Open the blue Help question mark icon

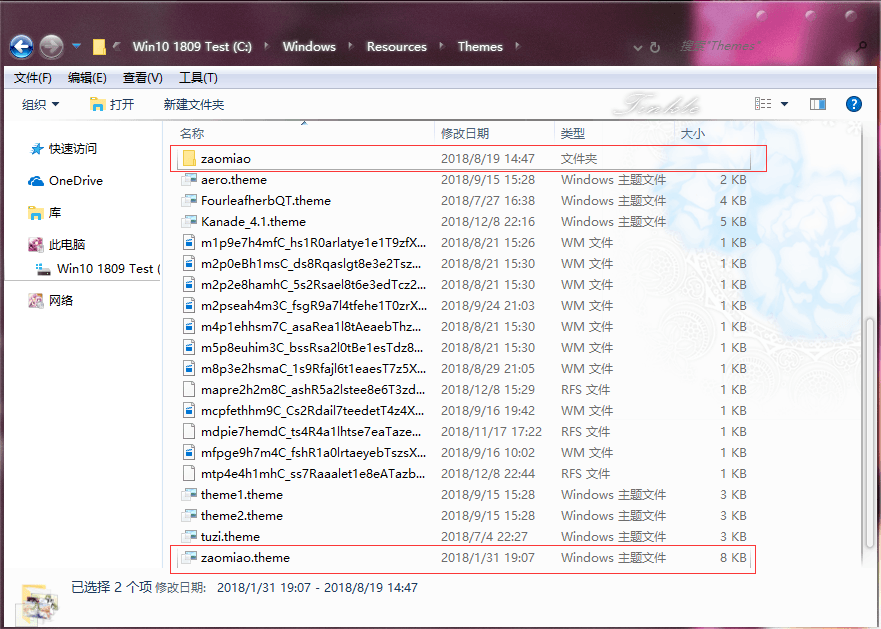(853, 104)
